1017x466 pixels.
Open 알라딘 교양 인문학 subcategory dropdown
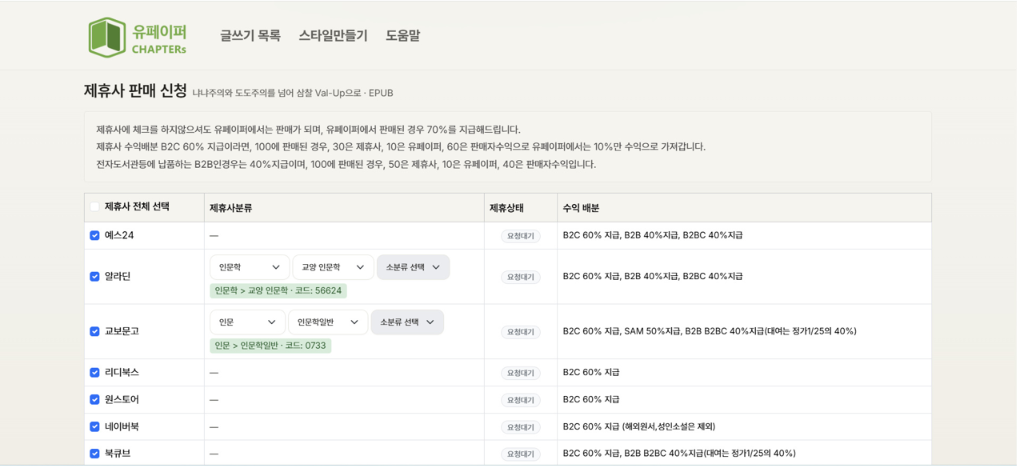click(333, 267)
